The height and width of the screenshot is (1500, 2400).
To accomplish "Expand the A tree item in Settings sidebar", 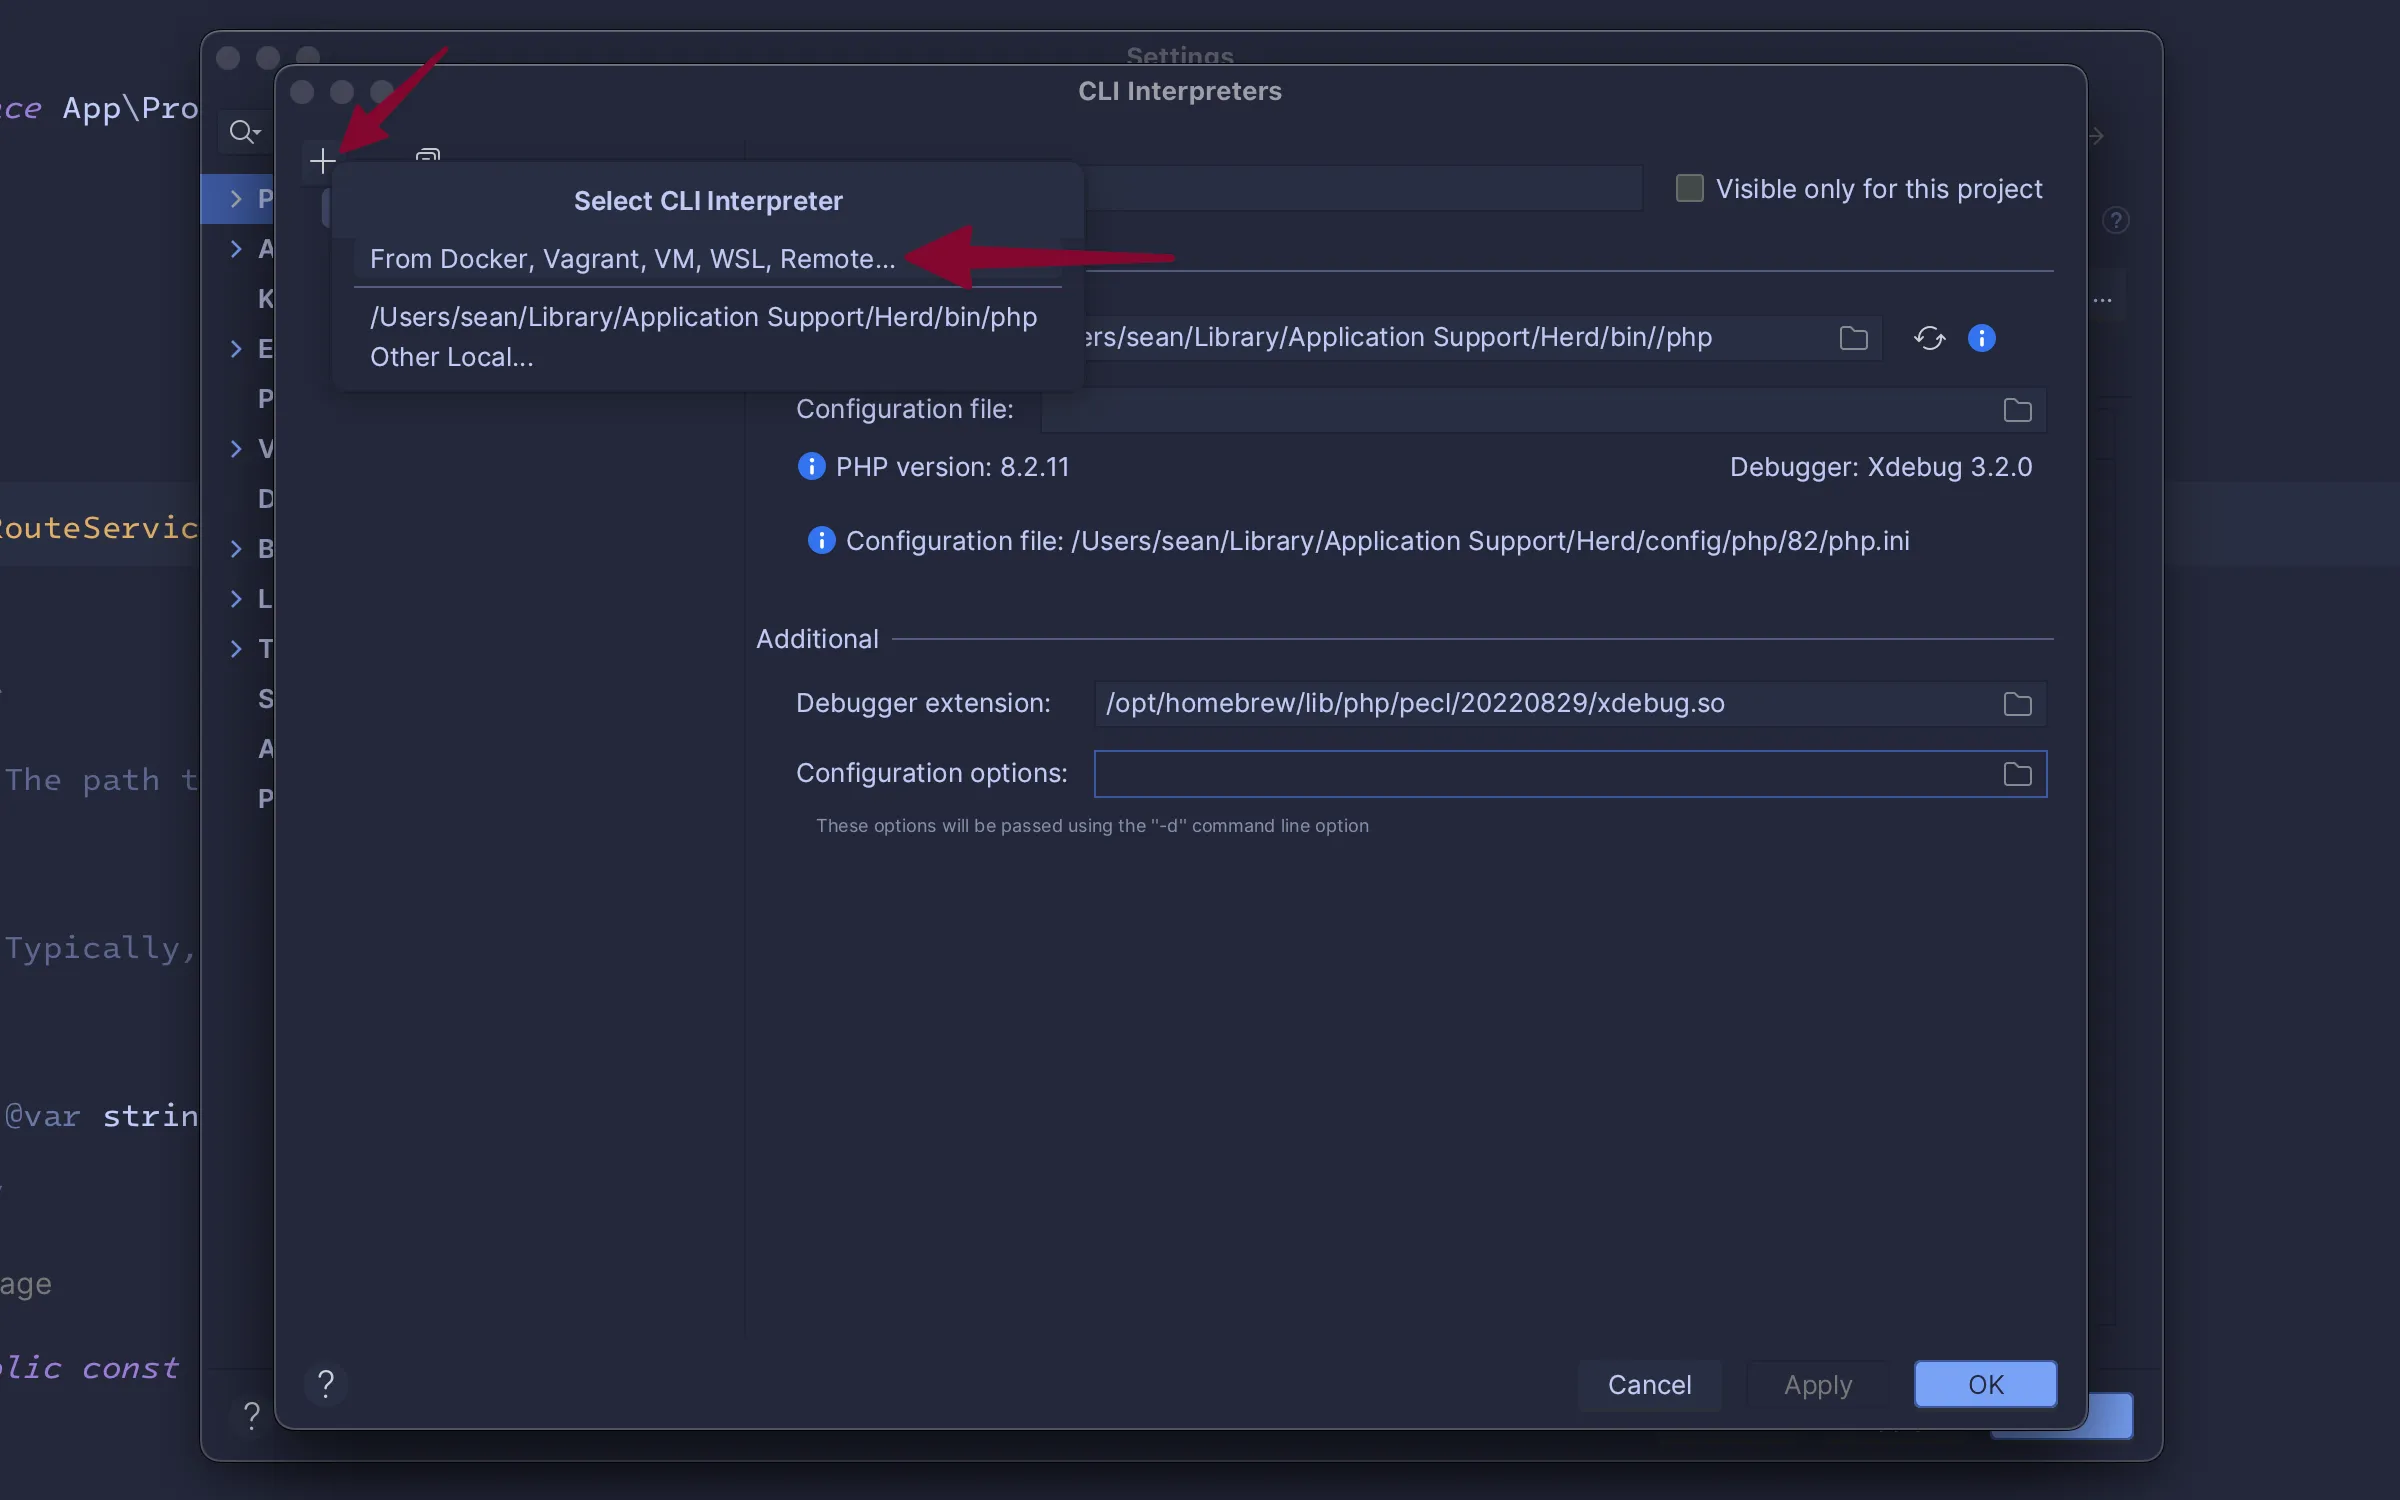I will click(236, 248).
